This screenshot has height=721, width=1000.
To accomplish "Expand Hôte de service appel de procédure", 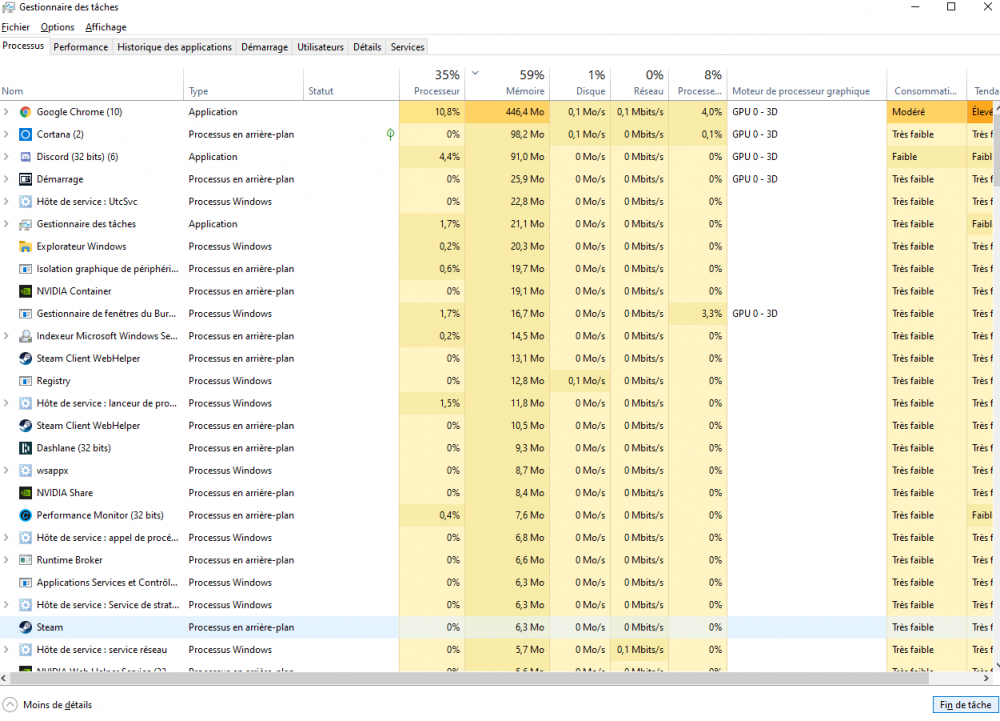I will pos(6,538).
